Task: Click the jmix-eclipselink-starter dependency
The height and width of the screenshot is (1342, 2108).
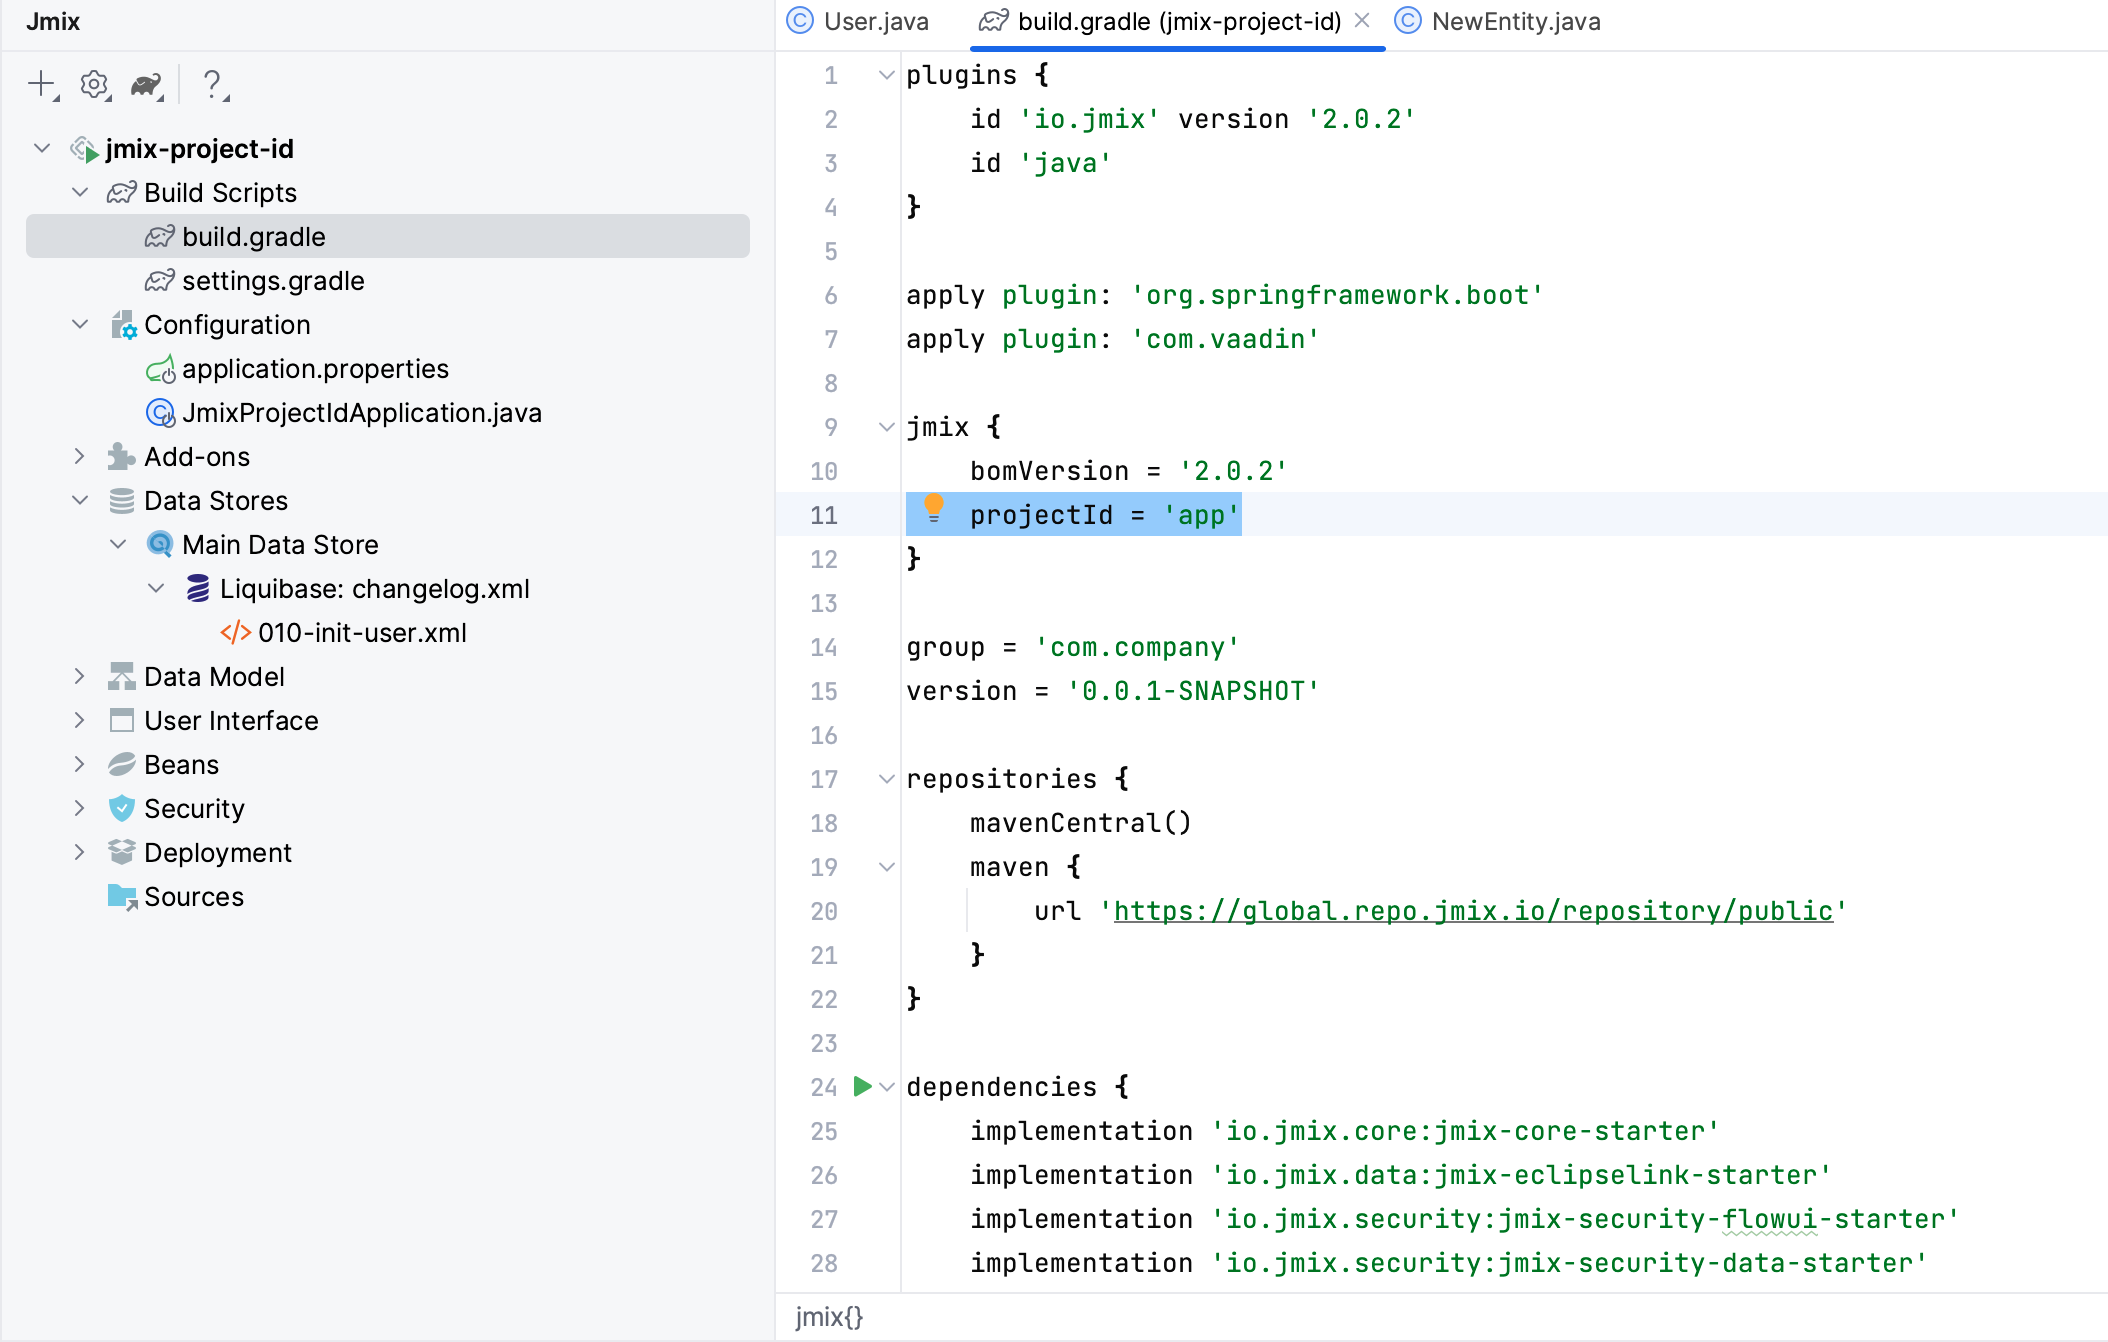Action: click(x=1521, y=1175)
